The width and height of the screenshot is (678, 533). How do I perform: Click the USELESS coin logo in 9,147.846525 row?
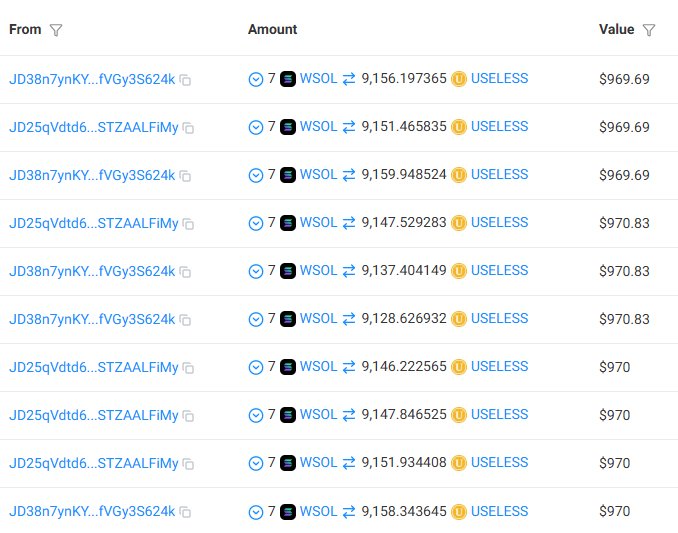pos(459,415)
